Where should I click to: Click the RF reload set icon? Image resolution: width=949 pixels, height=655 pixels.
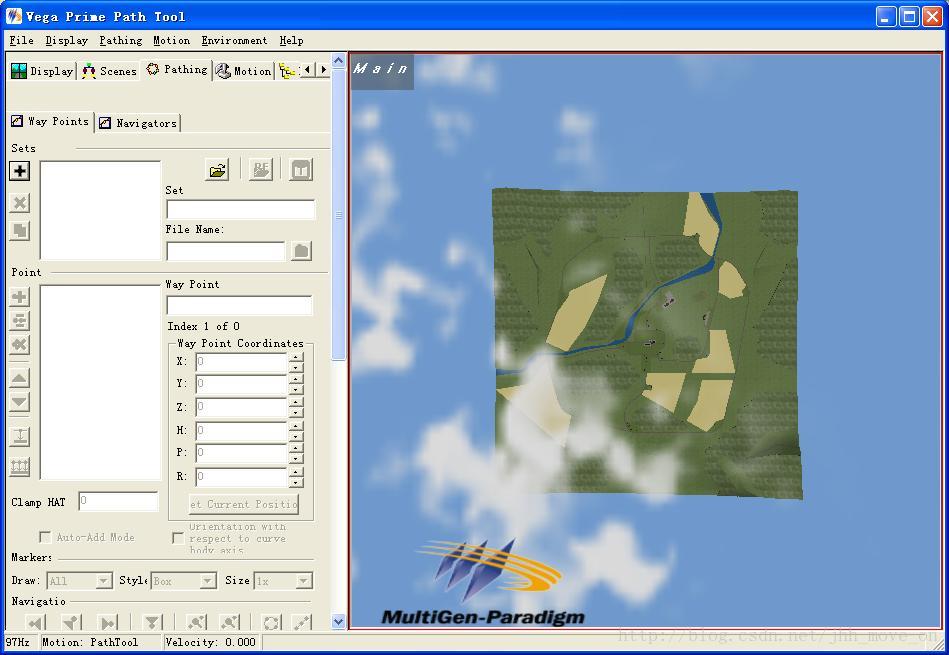(x=261, y=170)
